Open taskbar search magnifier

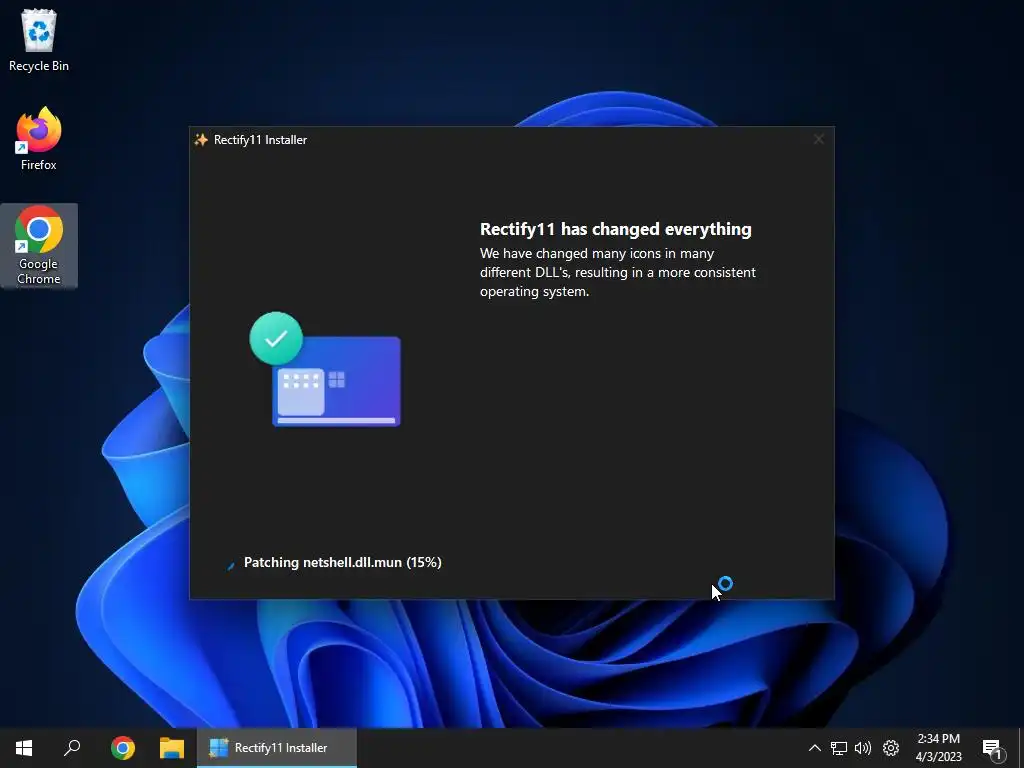[72, 748]
